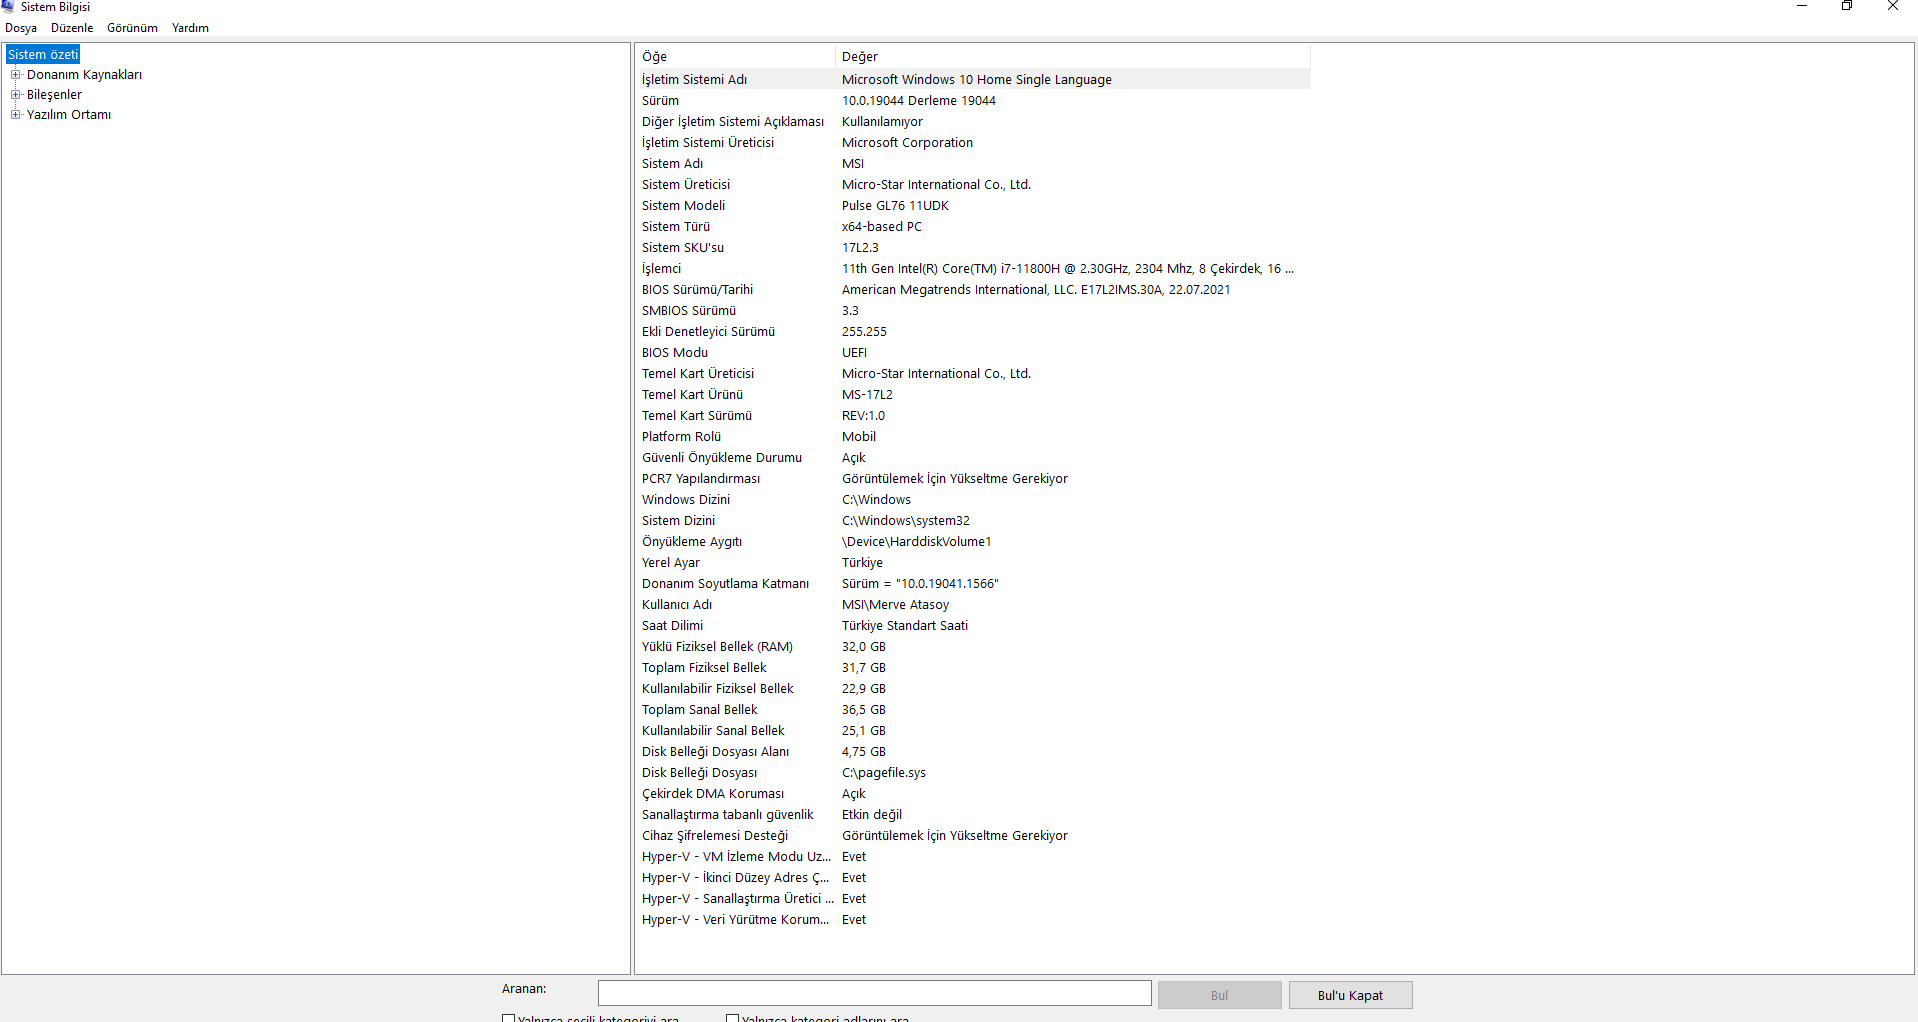Viewport: 1918px width, 1022px height.
Task: Click the Cihaz Şifrelemesi Desteği label
Action: (714, 836)
